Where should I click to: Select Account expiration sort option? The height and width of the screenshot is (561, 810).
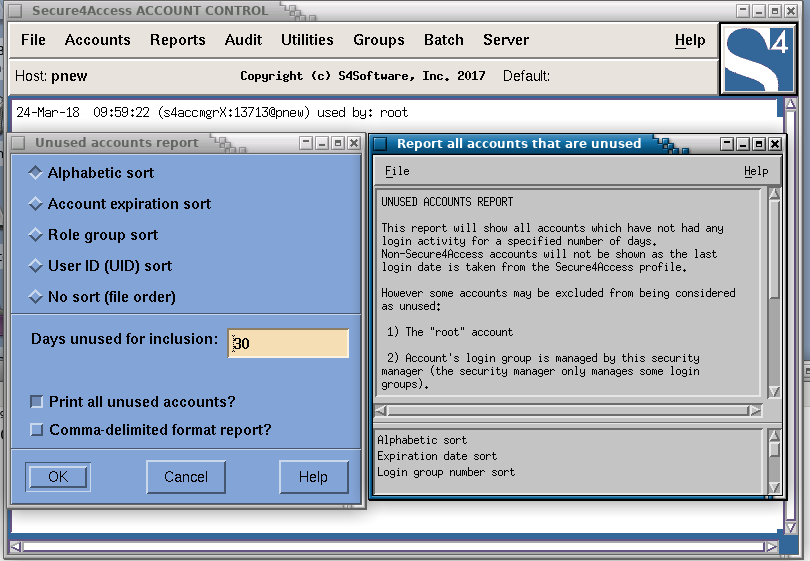(120, 204)
